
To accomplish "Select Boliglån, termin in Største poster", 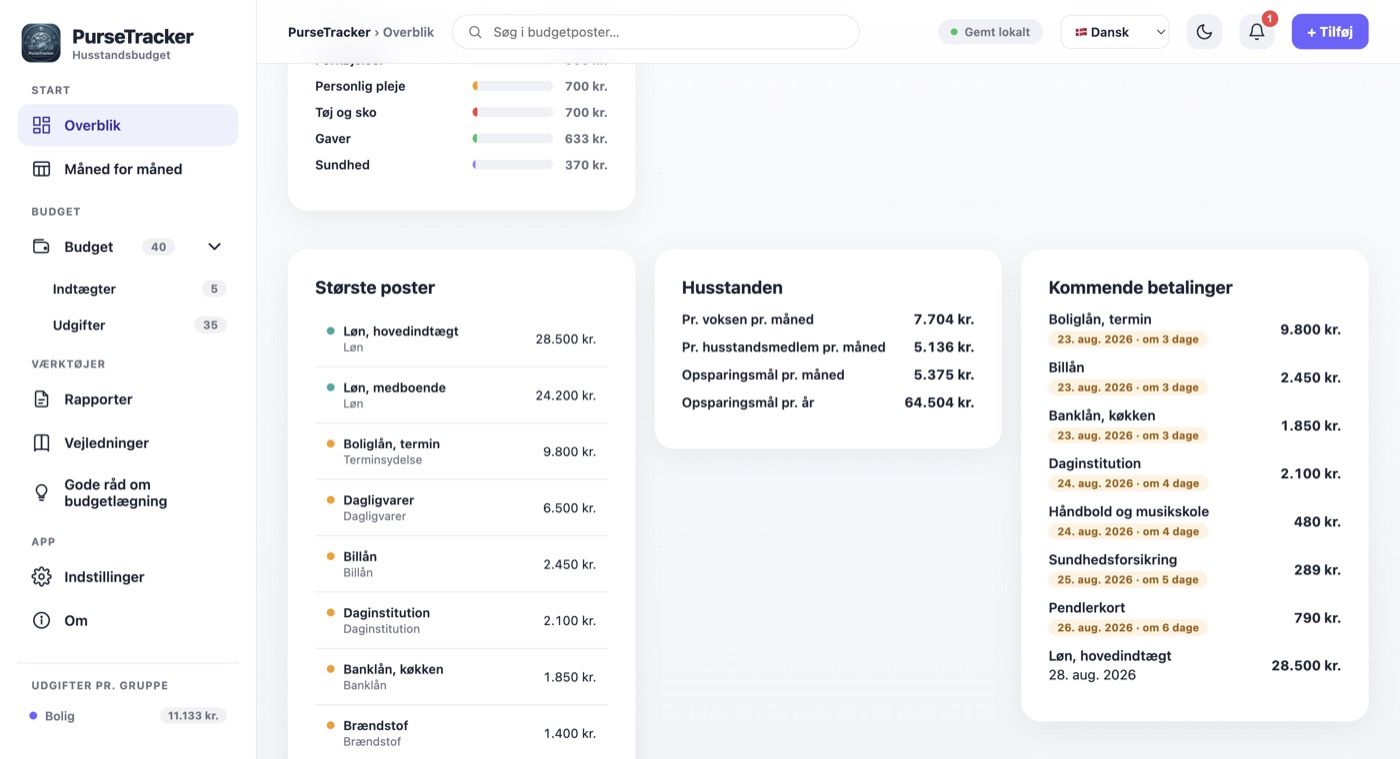I will (x=461, y=452).
